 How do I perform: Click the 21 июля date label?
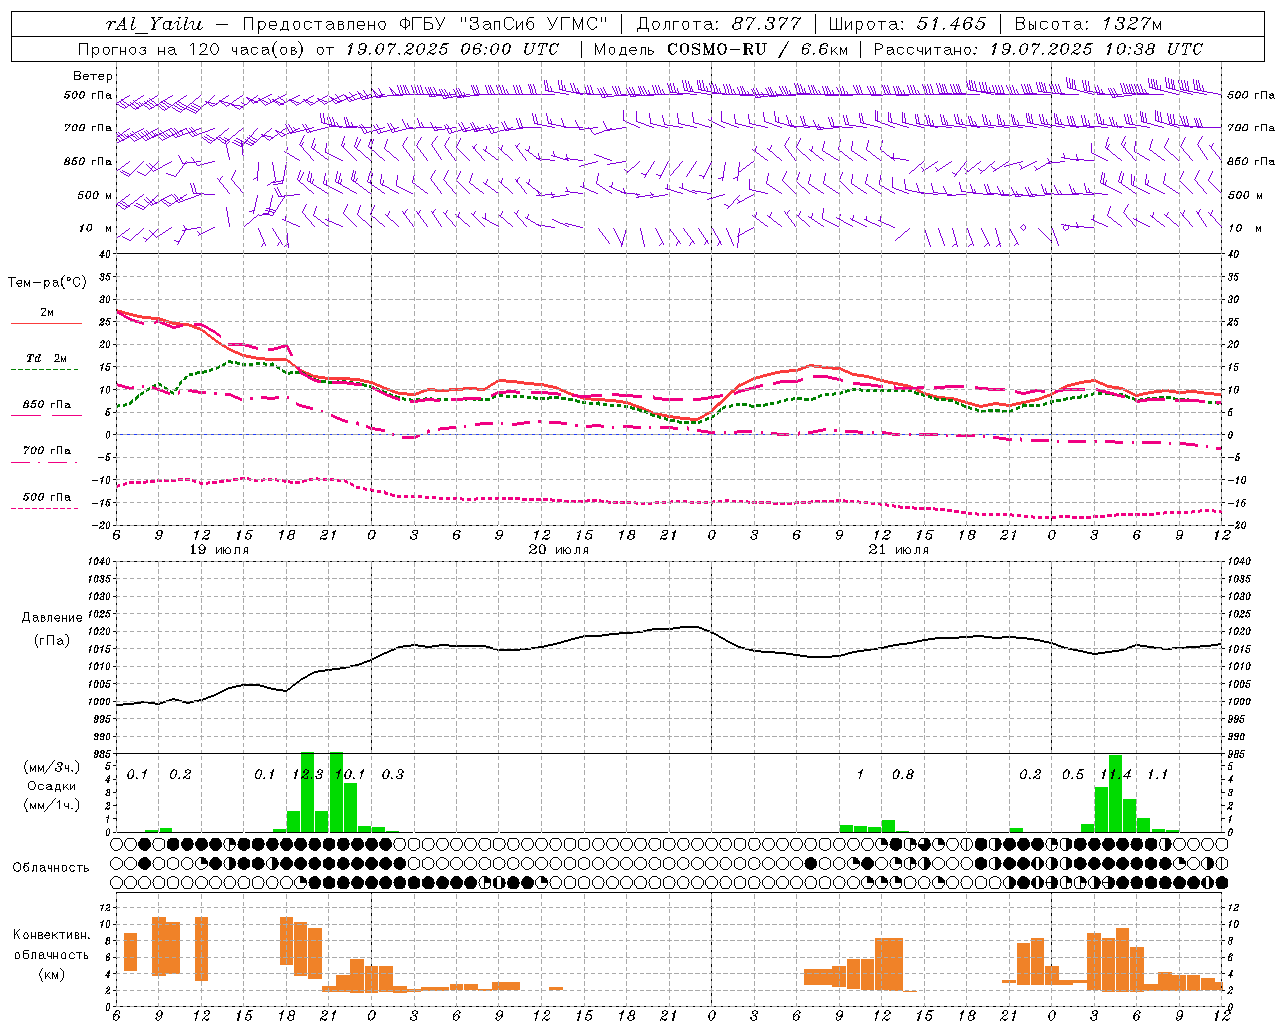click(x=898, y=550)
